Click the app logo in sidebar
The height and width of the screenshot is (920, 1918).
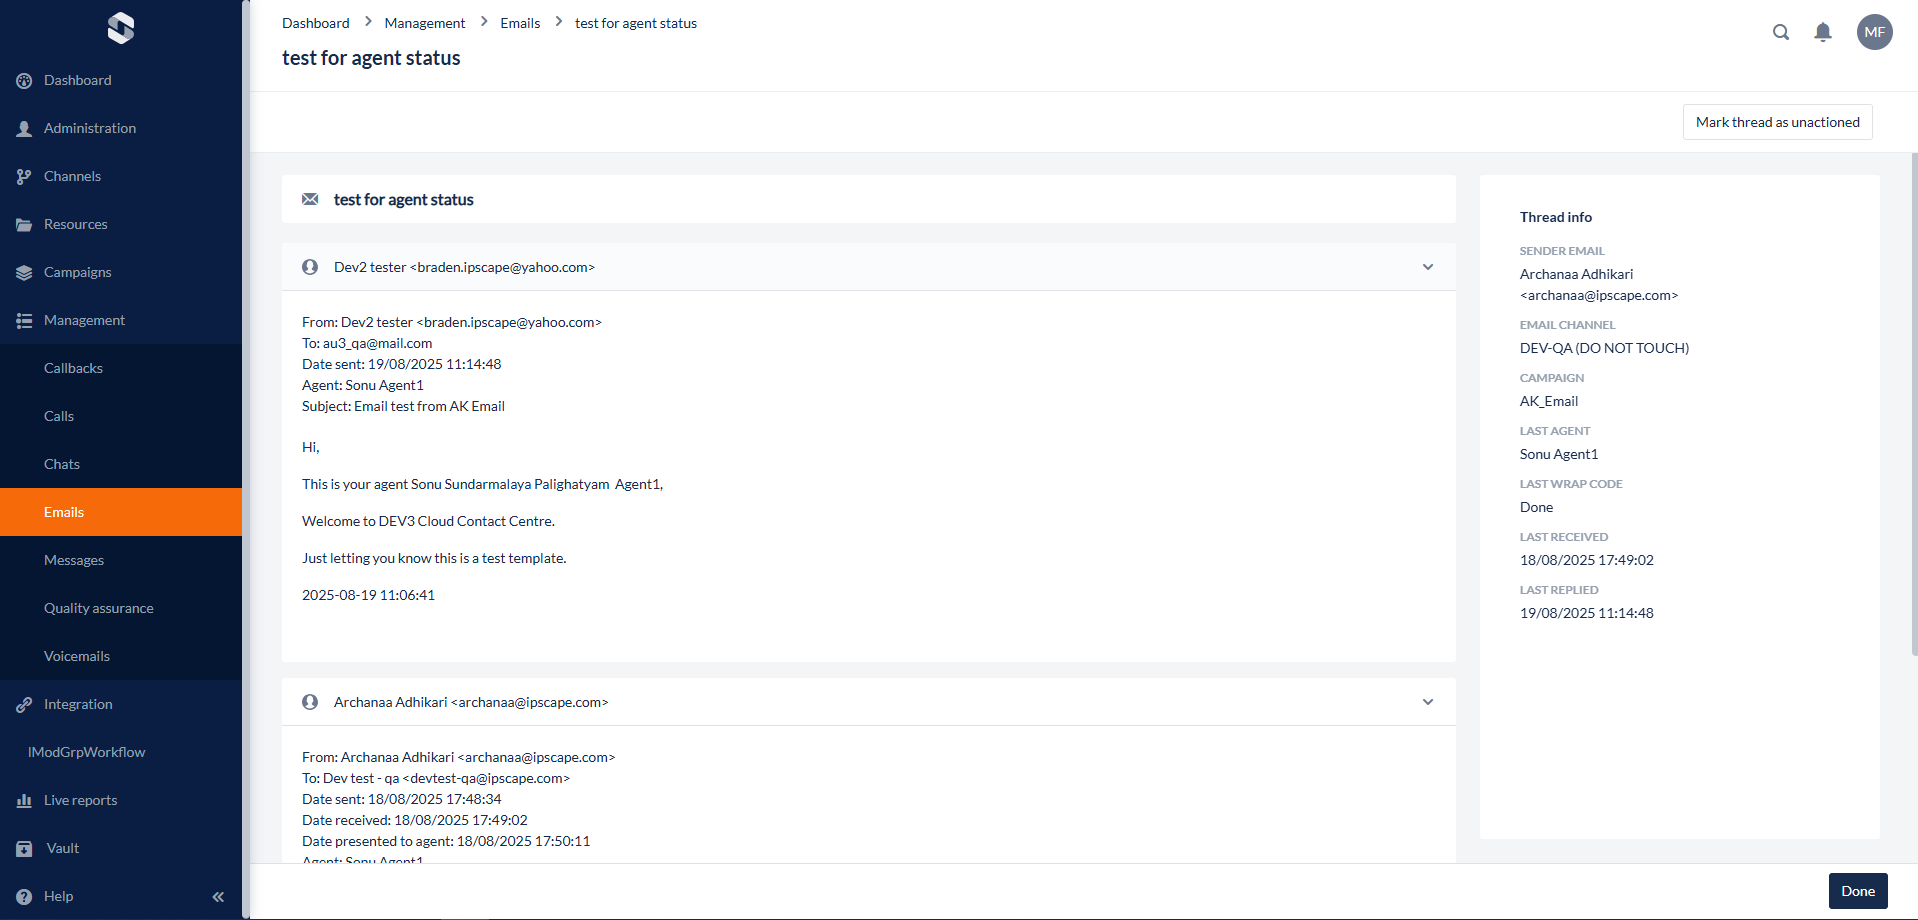(121, 28)
